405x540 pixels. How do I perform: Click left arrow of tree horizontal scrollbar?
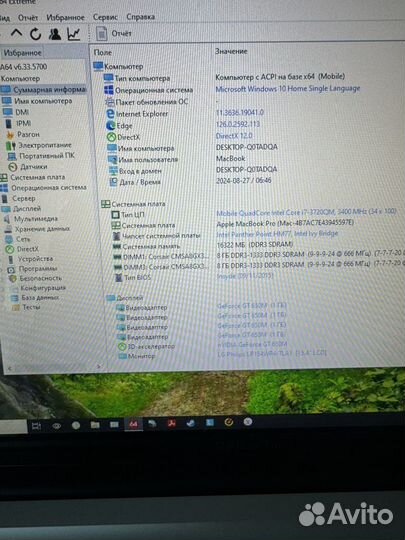(10, 368)
